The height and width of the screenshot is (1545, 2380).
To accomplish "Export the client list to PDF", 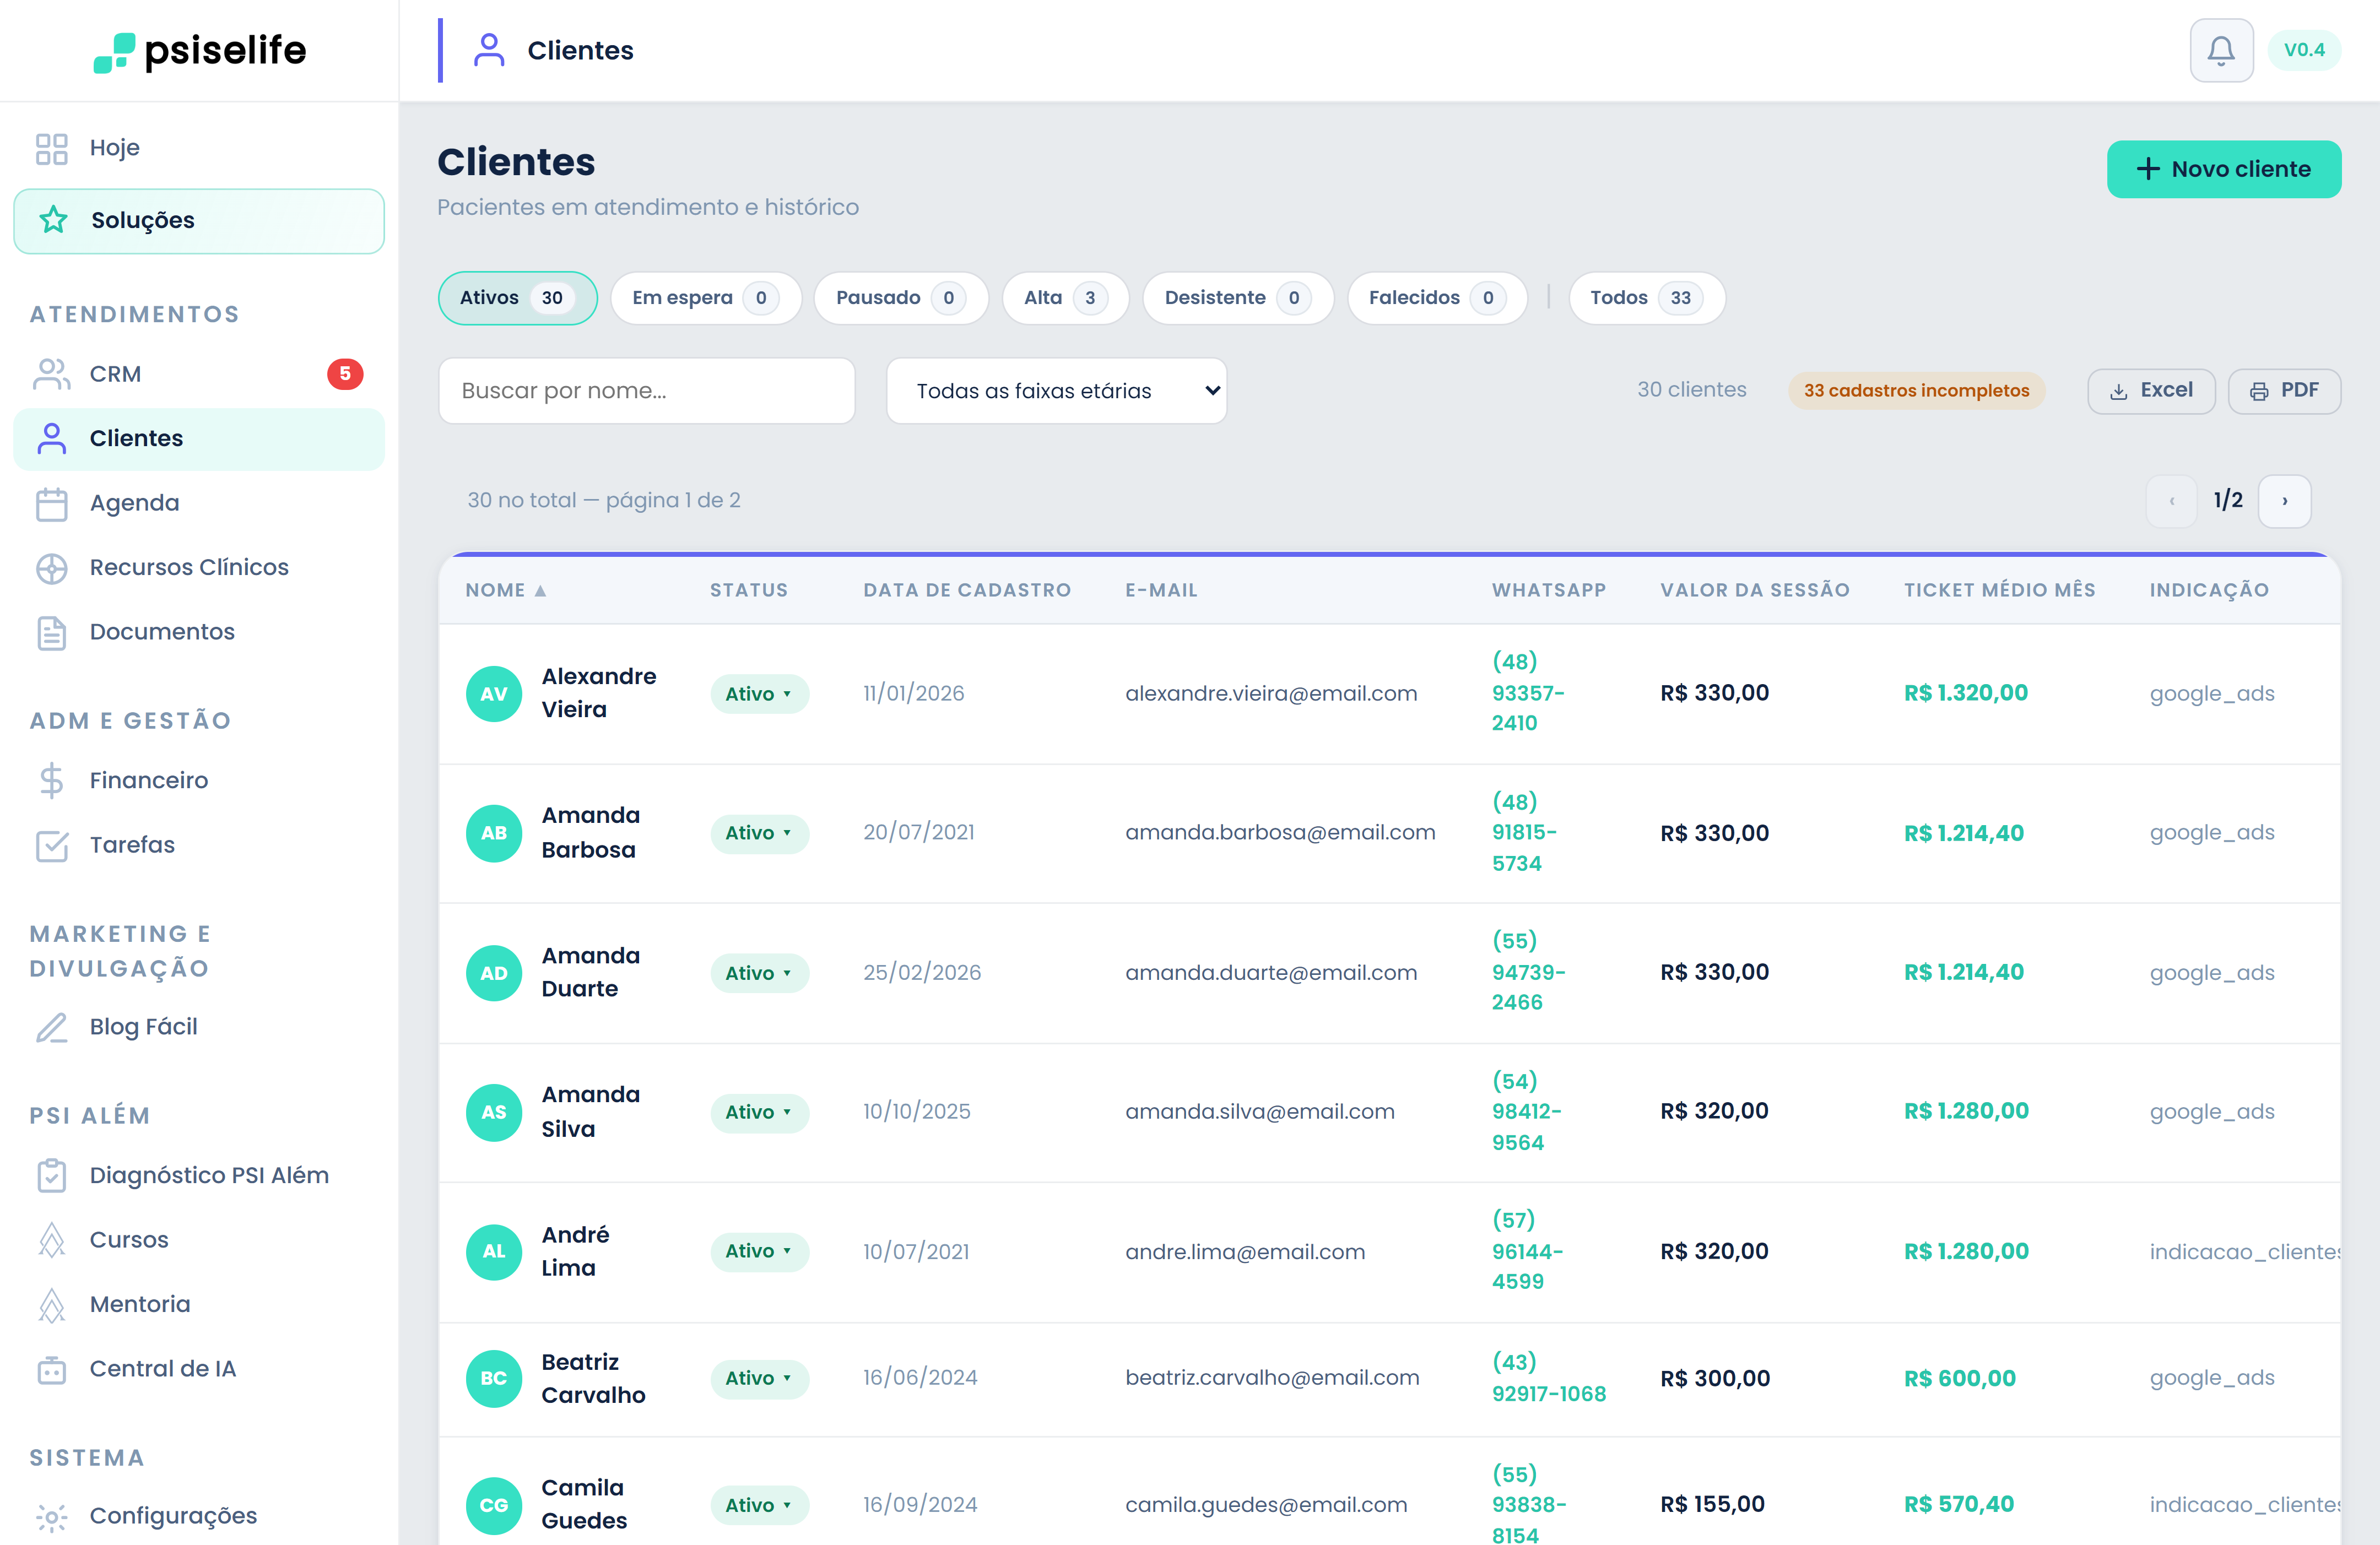I will 2284,391.
